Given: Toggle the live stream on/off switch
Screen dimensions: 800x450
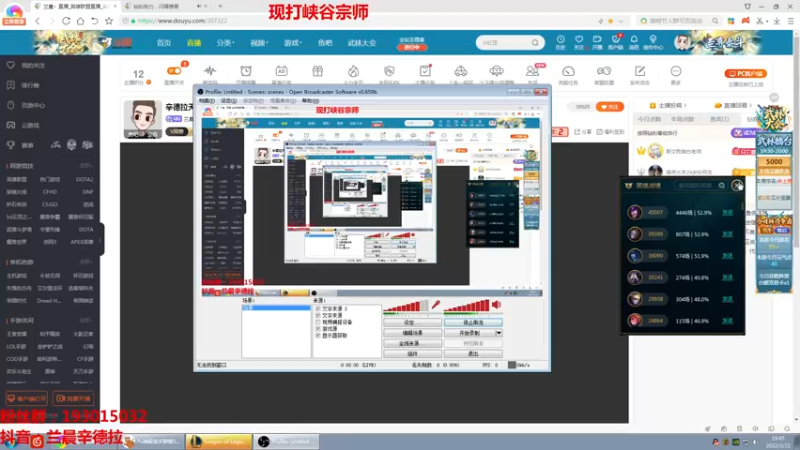Looking at the screenshot, I should (x=174, y=71).
